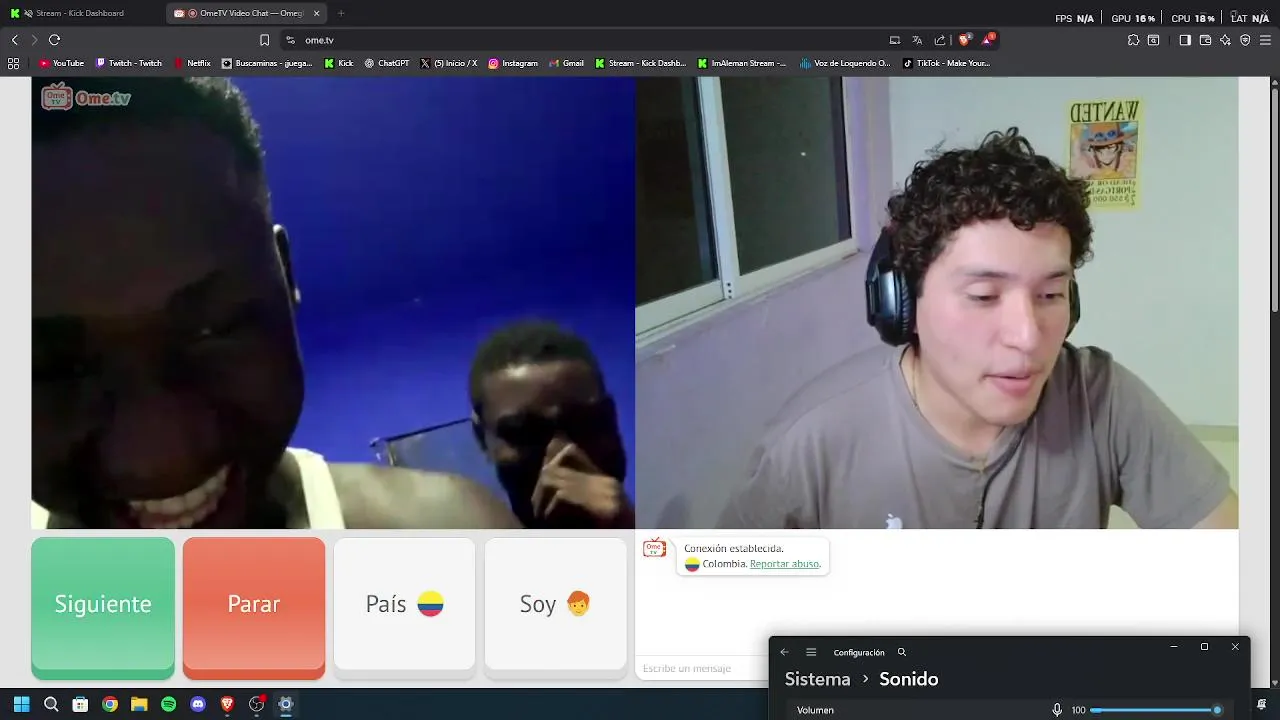Open the browser main menu
1280x720 pixels.
click(x=1266, y=40)
